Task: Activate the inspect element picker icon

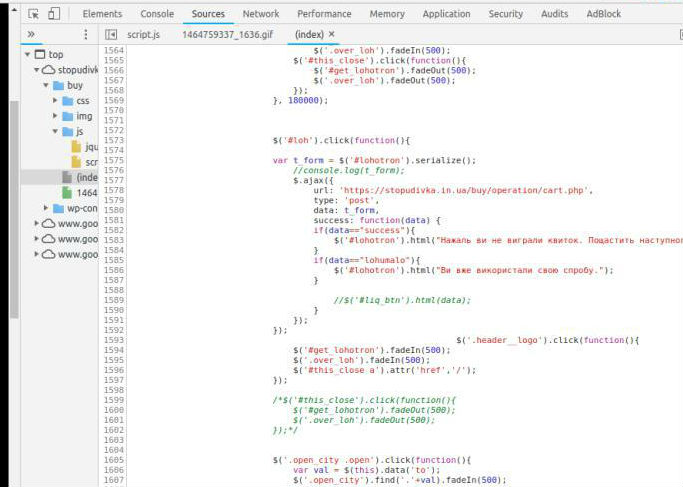Action: coord(33,14)
